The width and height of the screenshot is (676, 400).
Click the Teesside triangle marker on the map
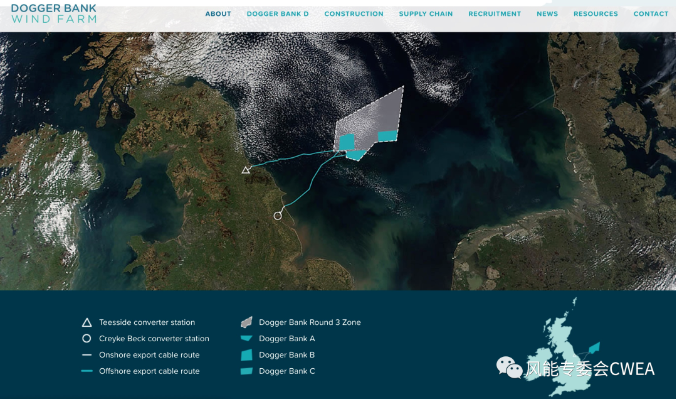click(x=246, y=170)
